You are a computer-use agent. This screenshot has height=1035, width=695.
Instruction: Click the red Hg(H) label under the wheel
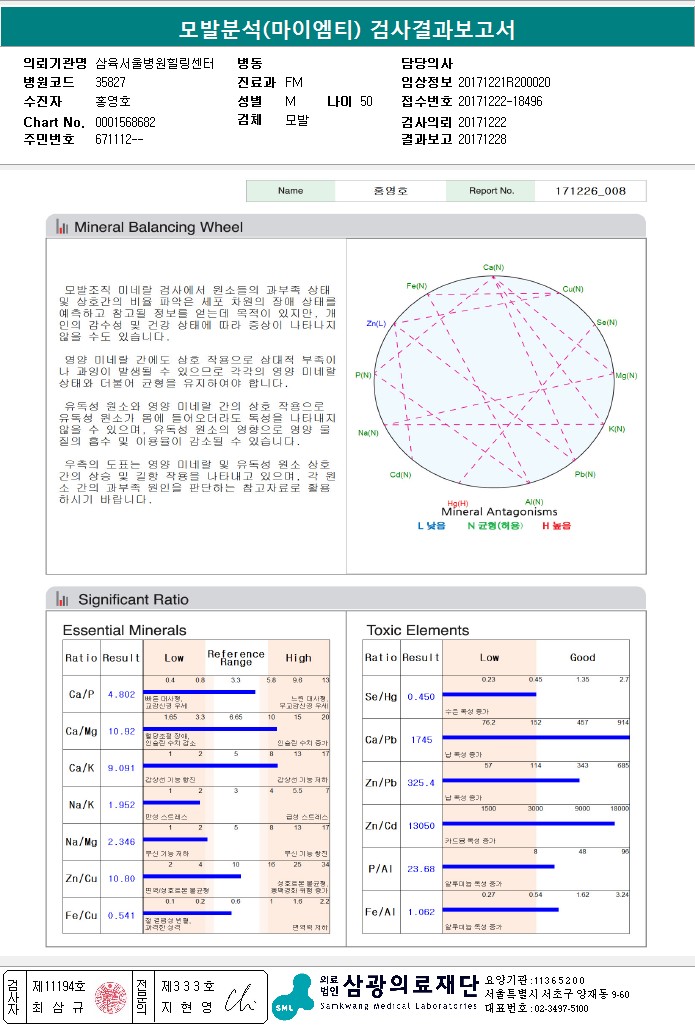pyautogui.click(x=457, y=504)
